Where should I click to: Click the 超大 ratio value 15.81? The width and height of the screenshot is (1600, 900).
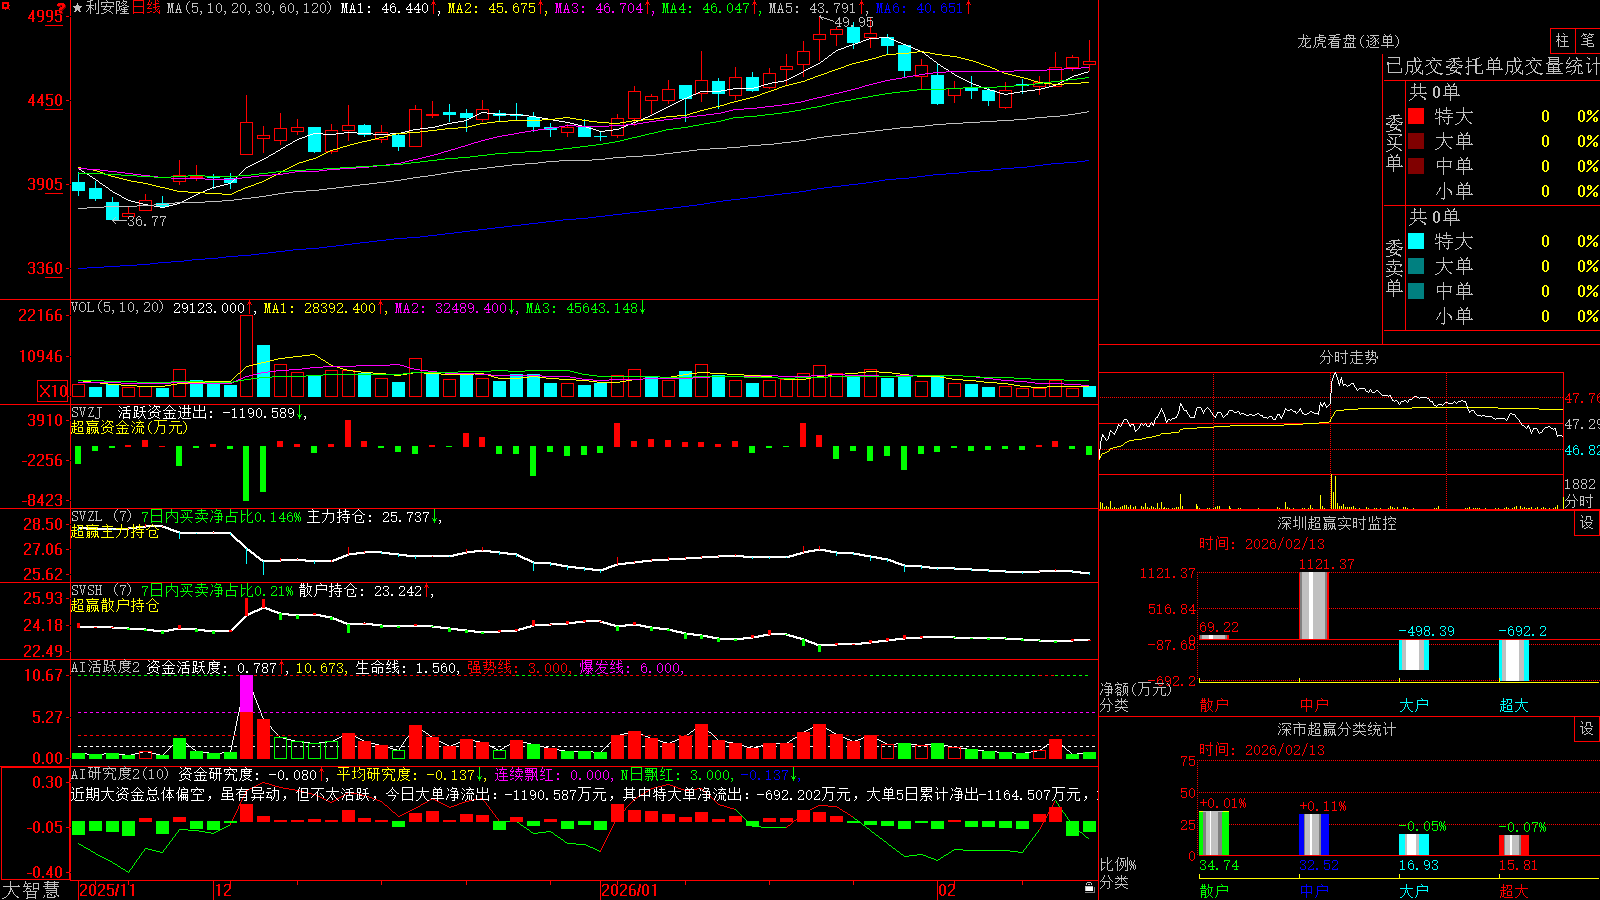click(1518, 865)
